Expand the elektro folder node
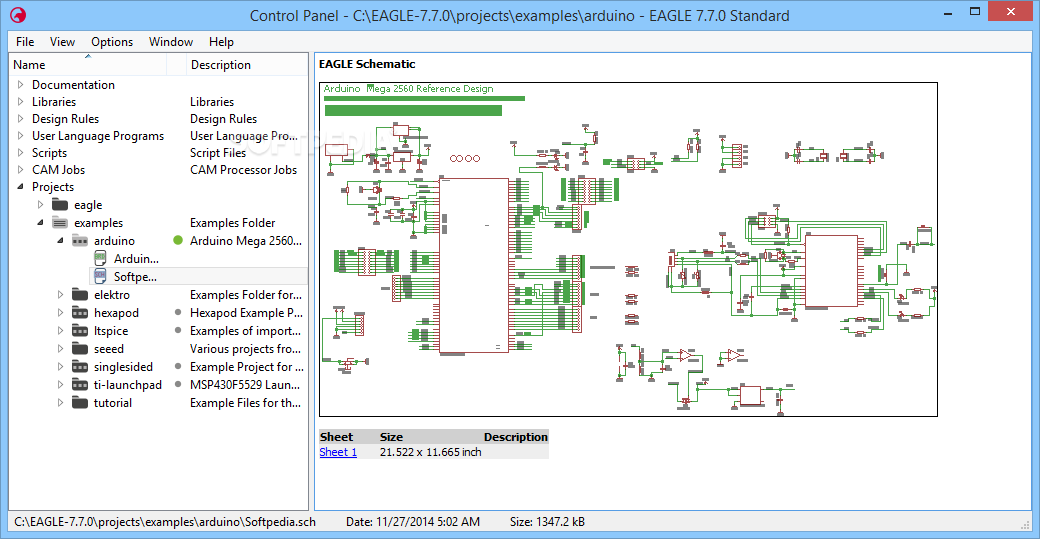The width and height of the screenshot is (1040, 539). (x=60, y=294)
